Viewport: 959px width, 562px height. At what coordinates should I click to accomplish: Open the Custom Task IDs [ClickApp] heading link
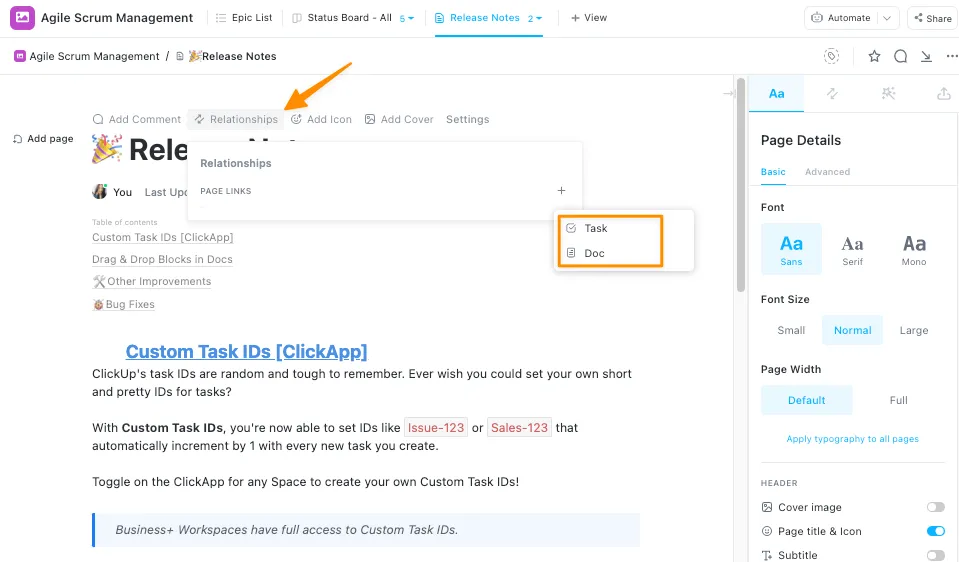246,352
